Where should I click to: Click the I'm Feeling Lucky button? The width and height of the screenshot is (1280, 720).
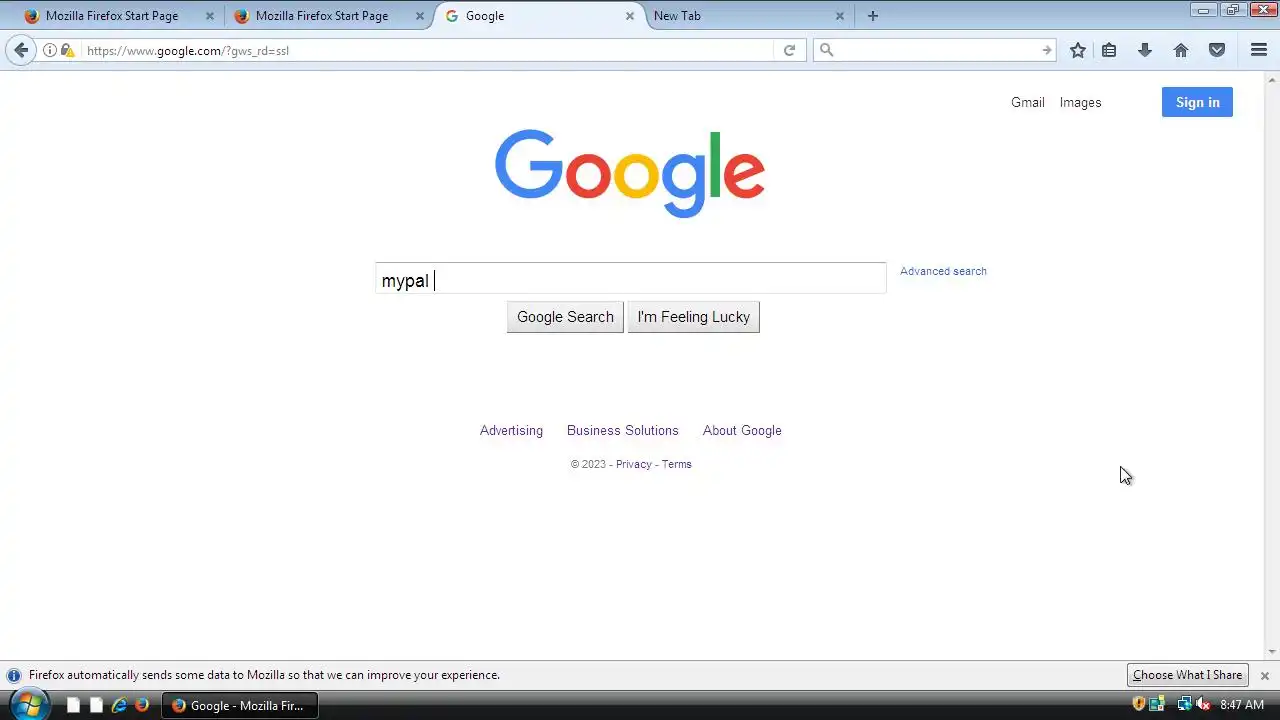(693, 317)
